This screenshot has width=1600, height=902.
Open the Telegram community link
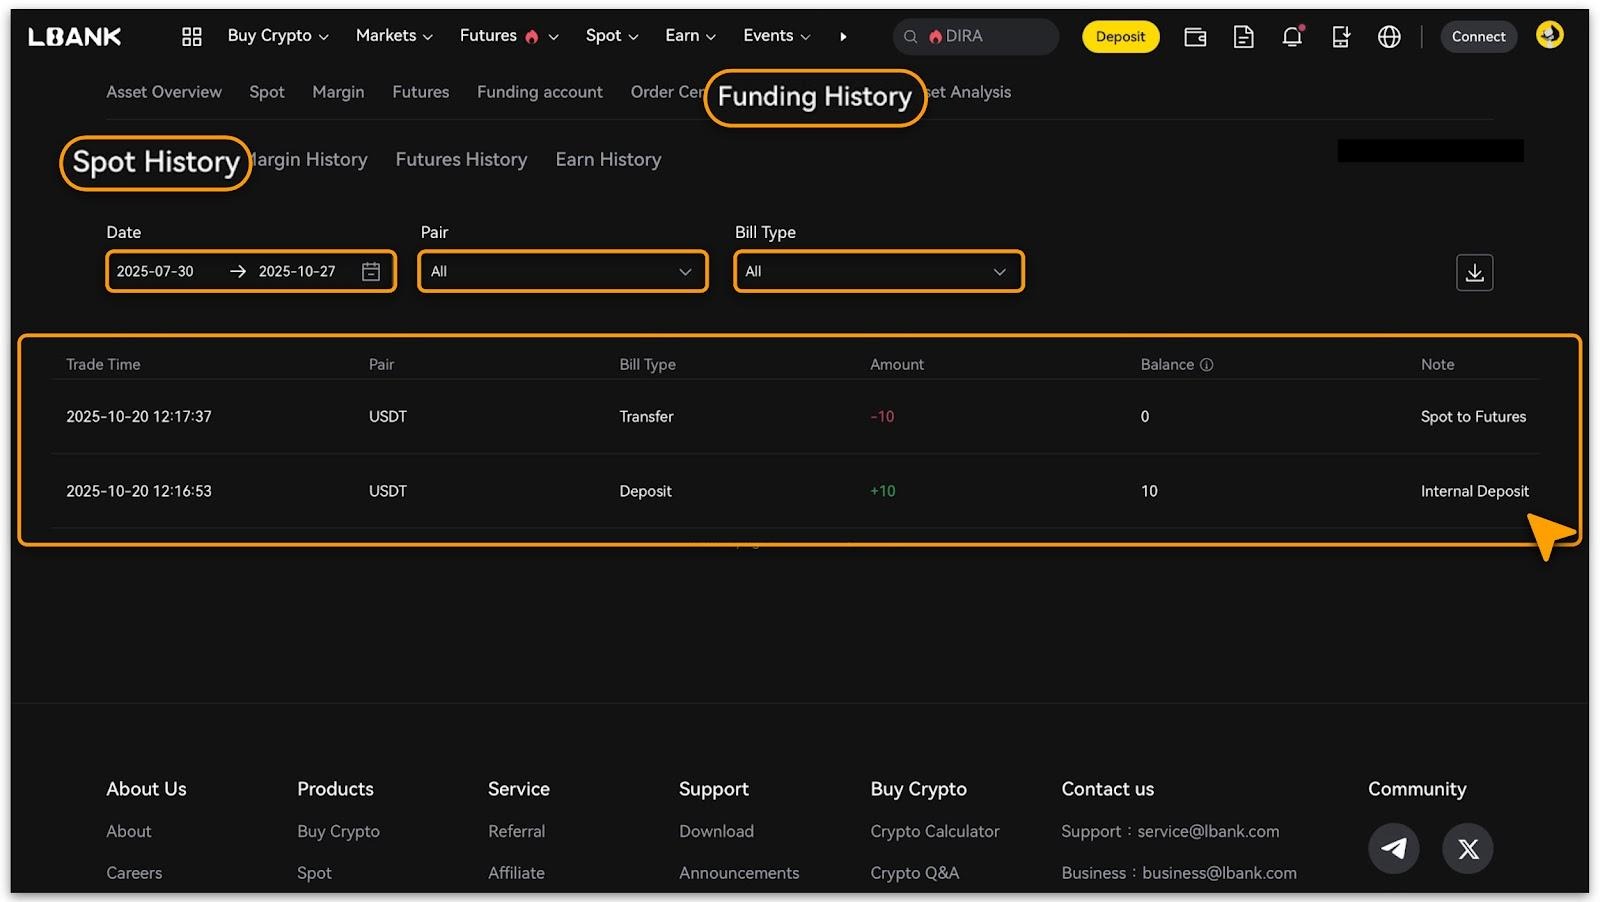click(1393, 848)
